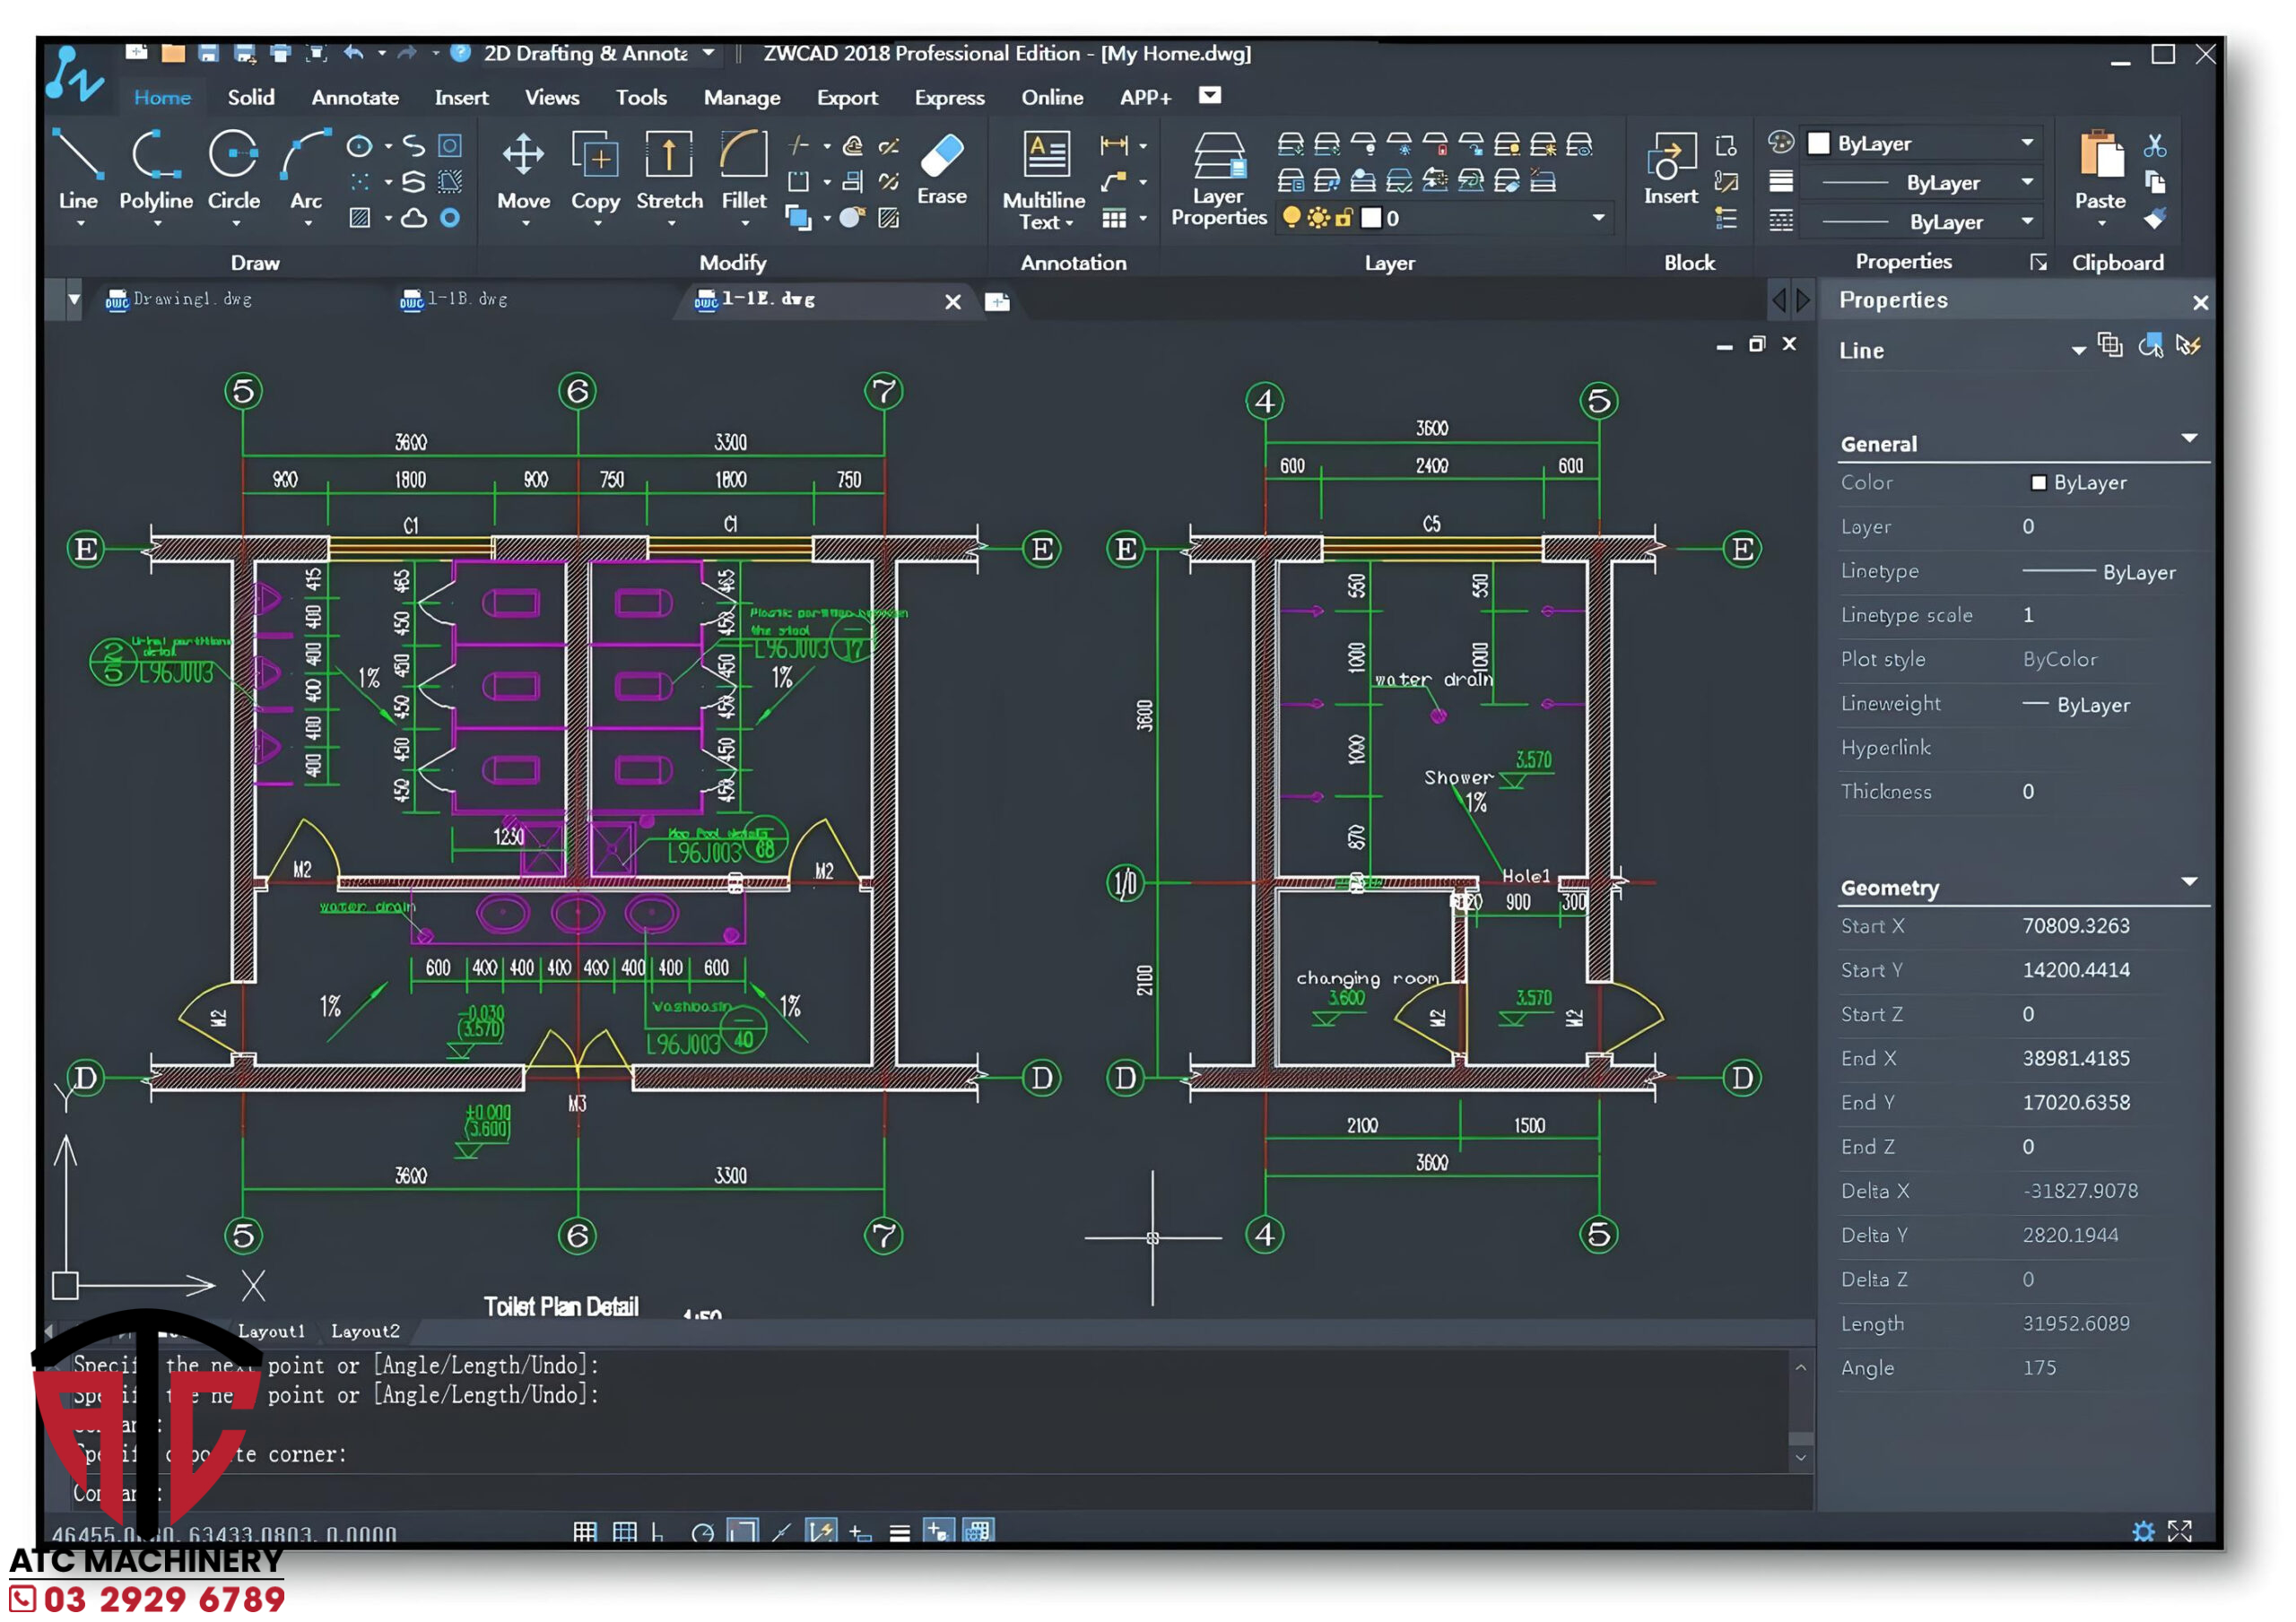Click the Insert block icon
This screenshot has height=1622, width=2296.
point(1671,158)
